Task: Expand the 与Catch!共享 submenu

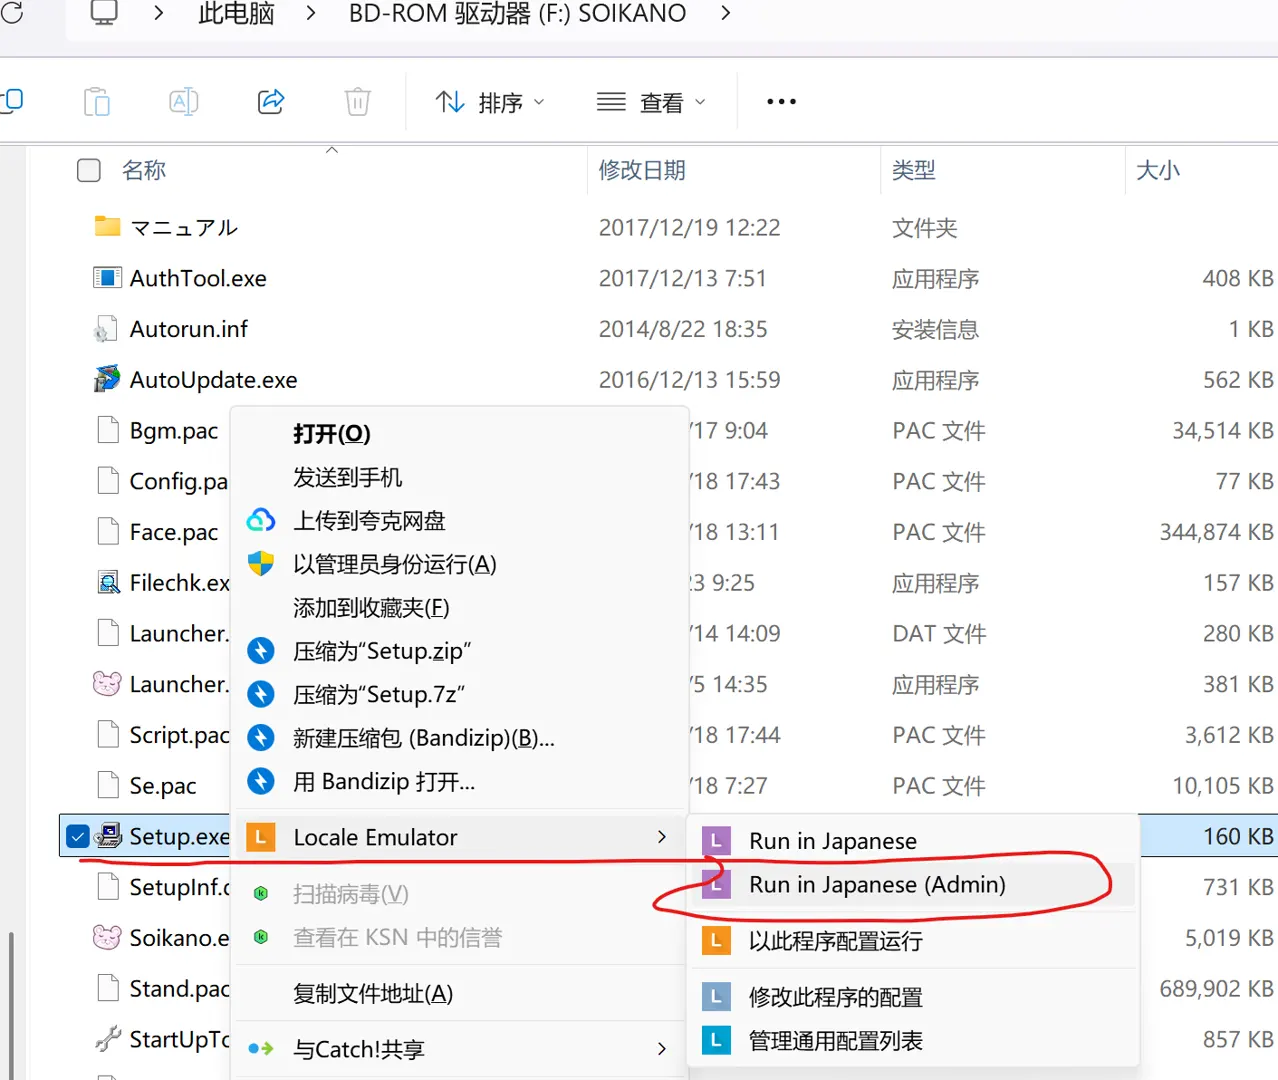Action: tap(460, 1049)
